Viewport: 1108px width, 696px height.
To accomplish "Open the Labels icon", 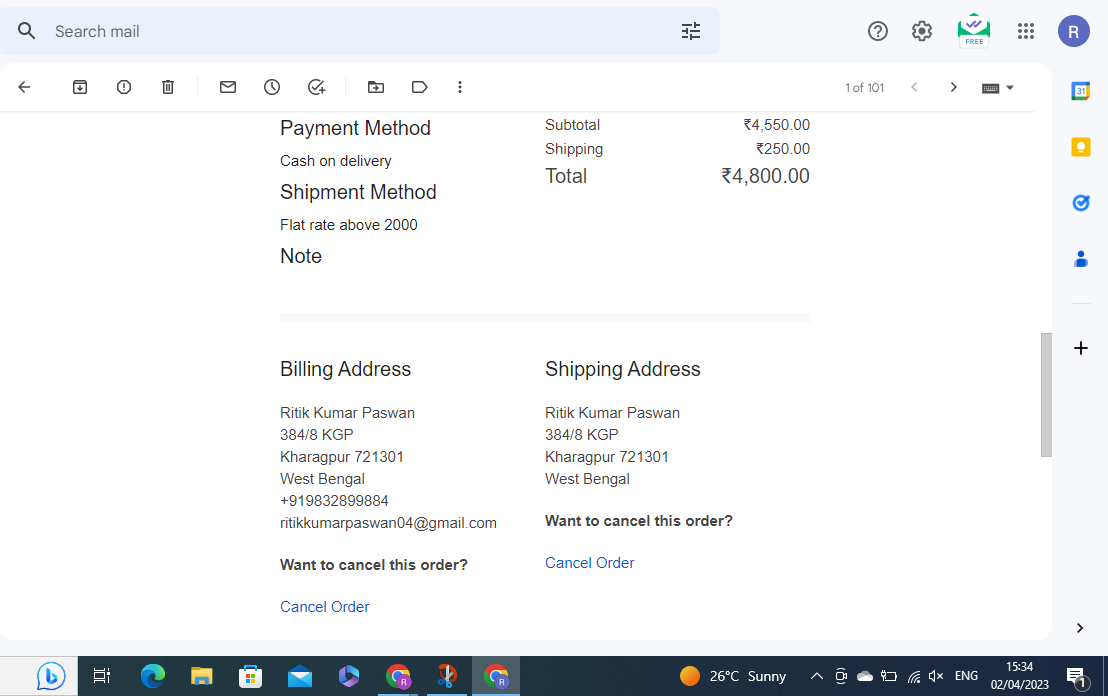I will pos(420,87).
